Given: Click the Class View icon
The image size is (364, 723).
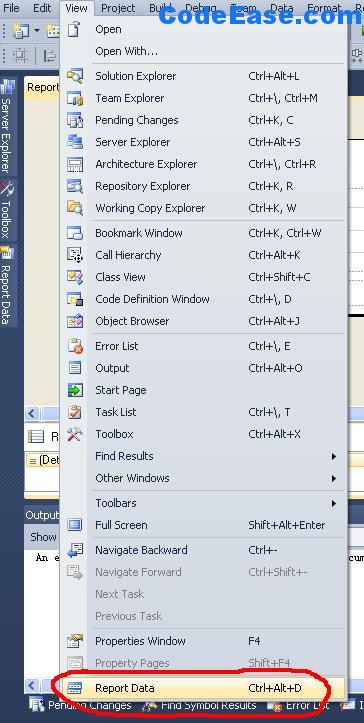Looking at the screenshot, I should (75, 277).
